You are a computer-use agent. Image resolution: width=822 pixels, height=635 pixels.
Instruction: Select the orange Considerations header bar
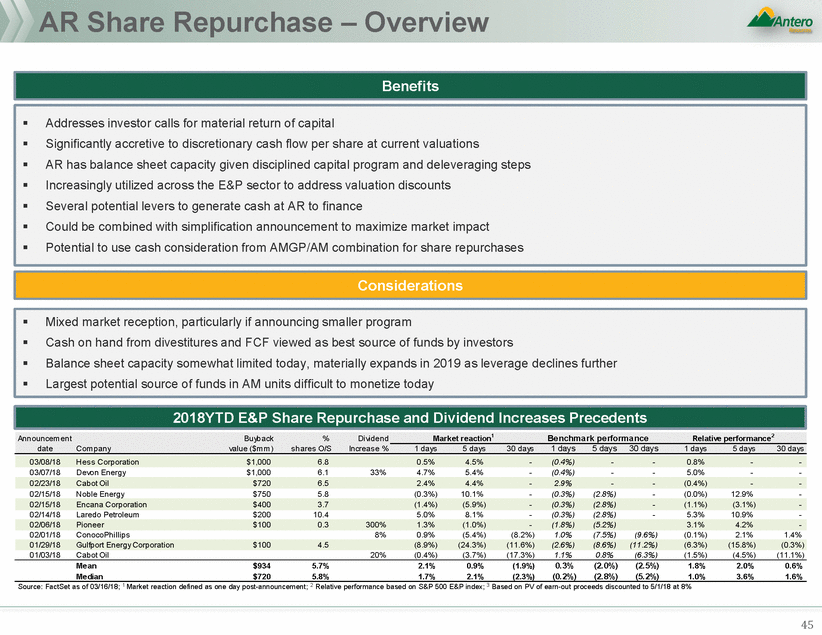click(410, 285)
